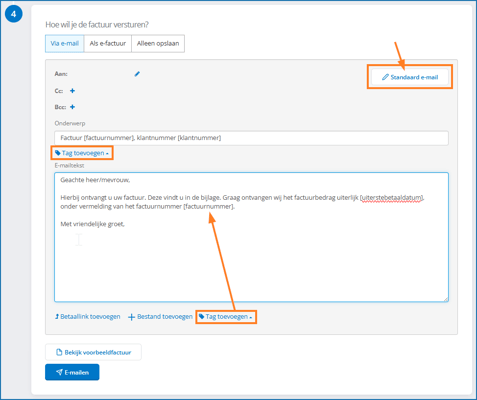Open the Tag toevoegen dropdown under Onderwerp
This screenshot has width=477, height=400.
[82, 153]
